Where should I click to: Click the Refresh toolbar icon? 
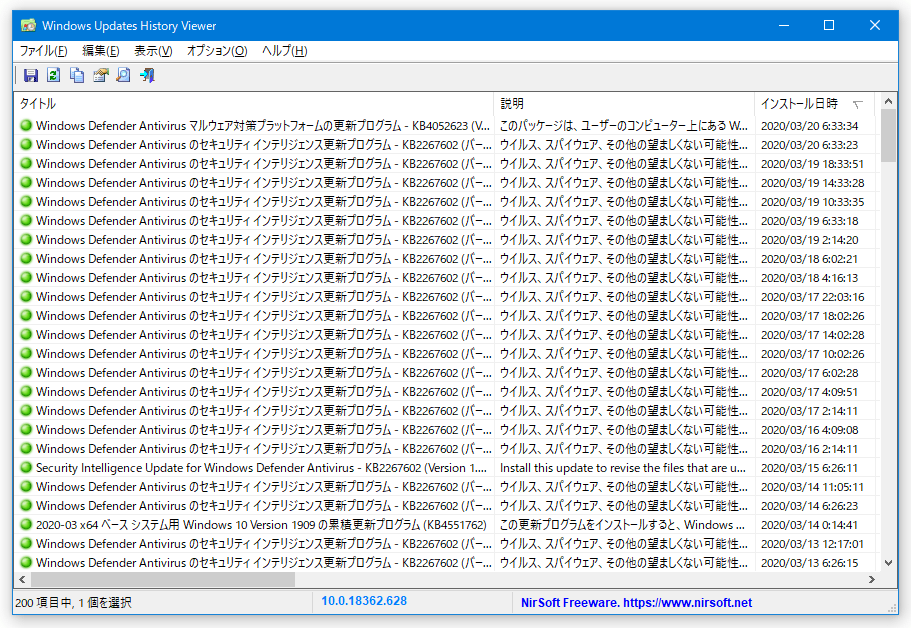54,75
